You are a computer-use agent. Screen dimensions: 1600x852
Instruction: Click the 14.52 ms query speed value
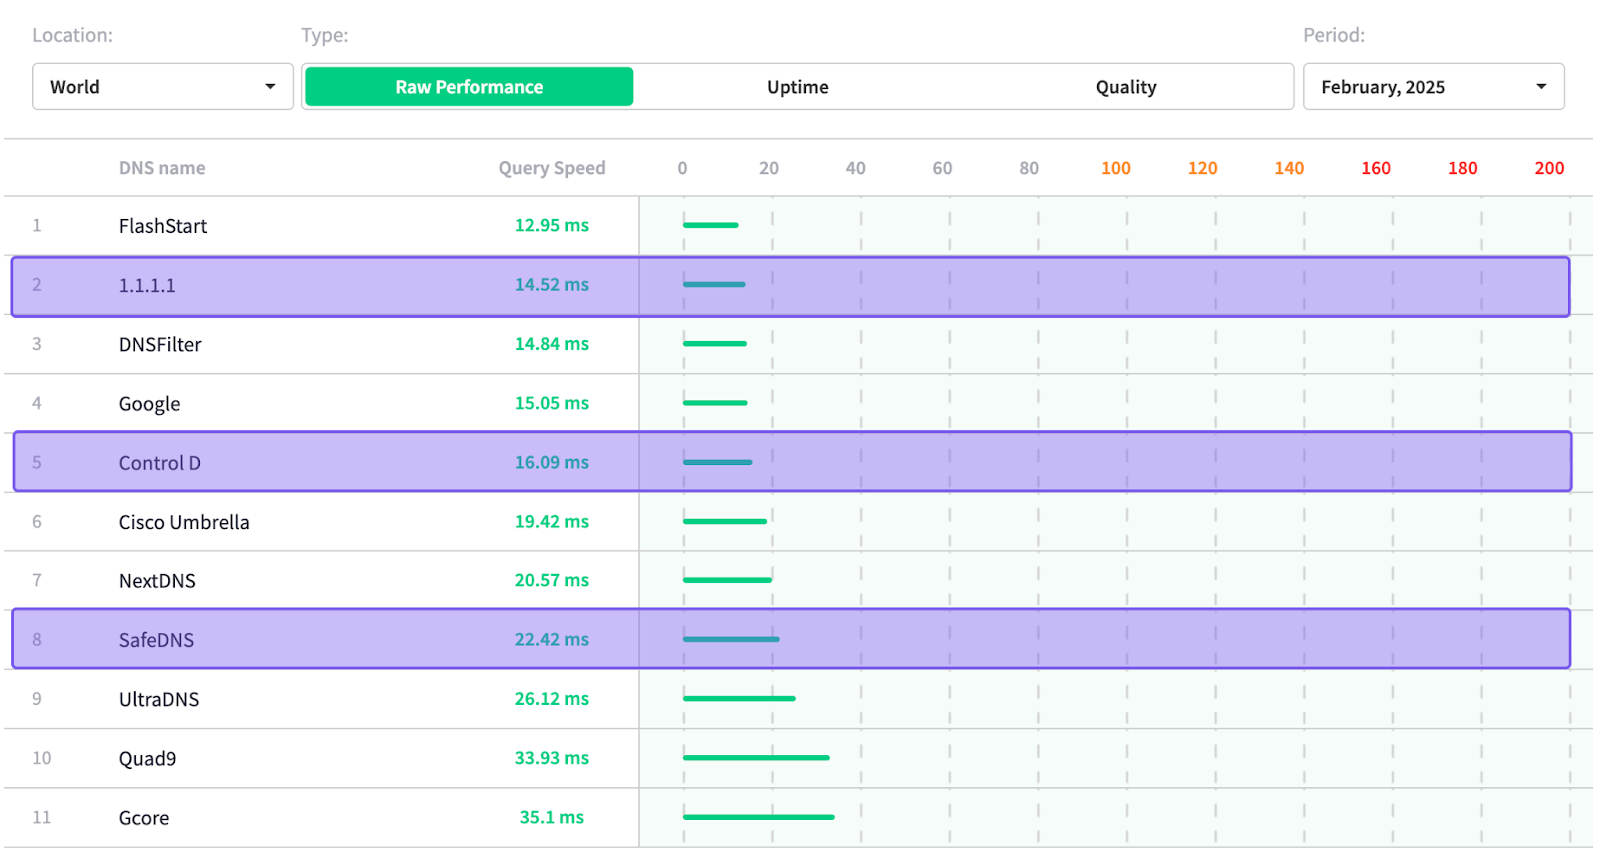pos(552,284)
